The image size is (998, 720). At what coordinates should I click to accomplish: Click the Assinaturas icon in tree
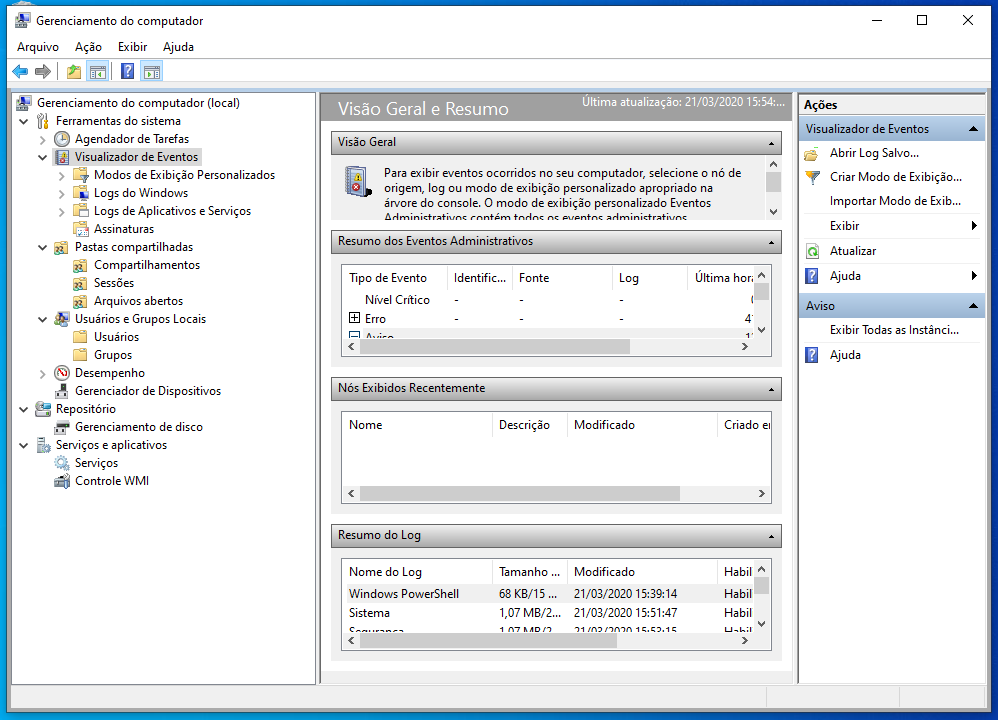pyautogui.click(x=81, y=229)
